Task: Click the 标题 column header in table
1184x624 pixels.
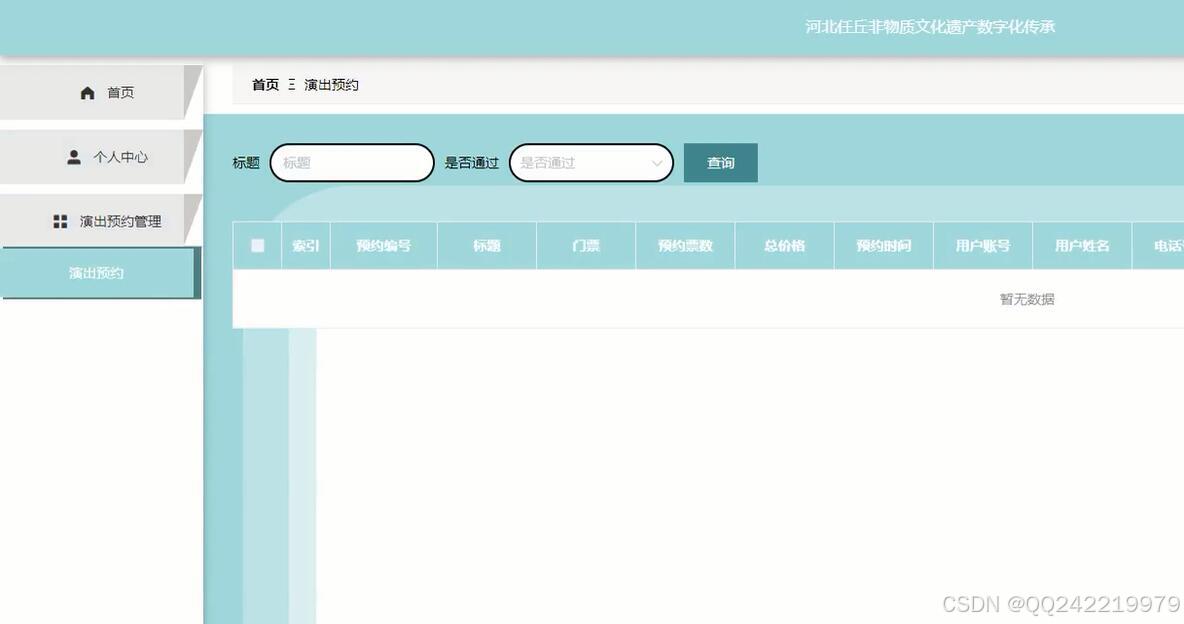Action: pyautogui.click(x=487, y=246)
